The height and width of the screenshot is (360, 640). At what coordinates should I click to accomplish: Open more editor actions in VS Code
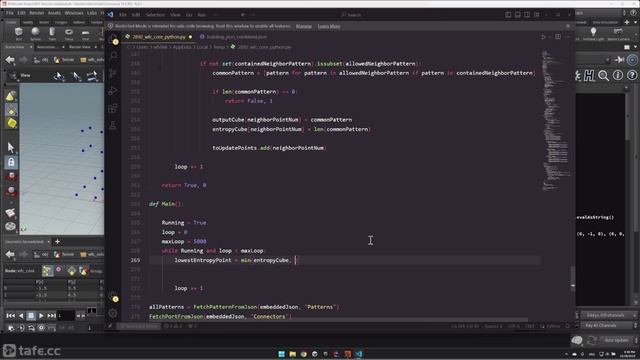coord(568,37)
